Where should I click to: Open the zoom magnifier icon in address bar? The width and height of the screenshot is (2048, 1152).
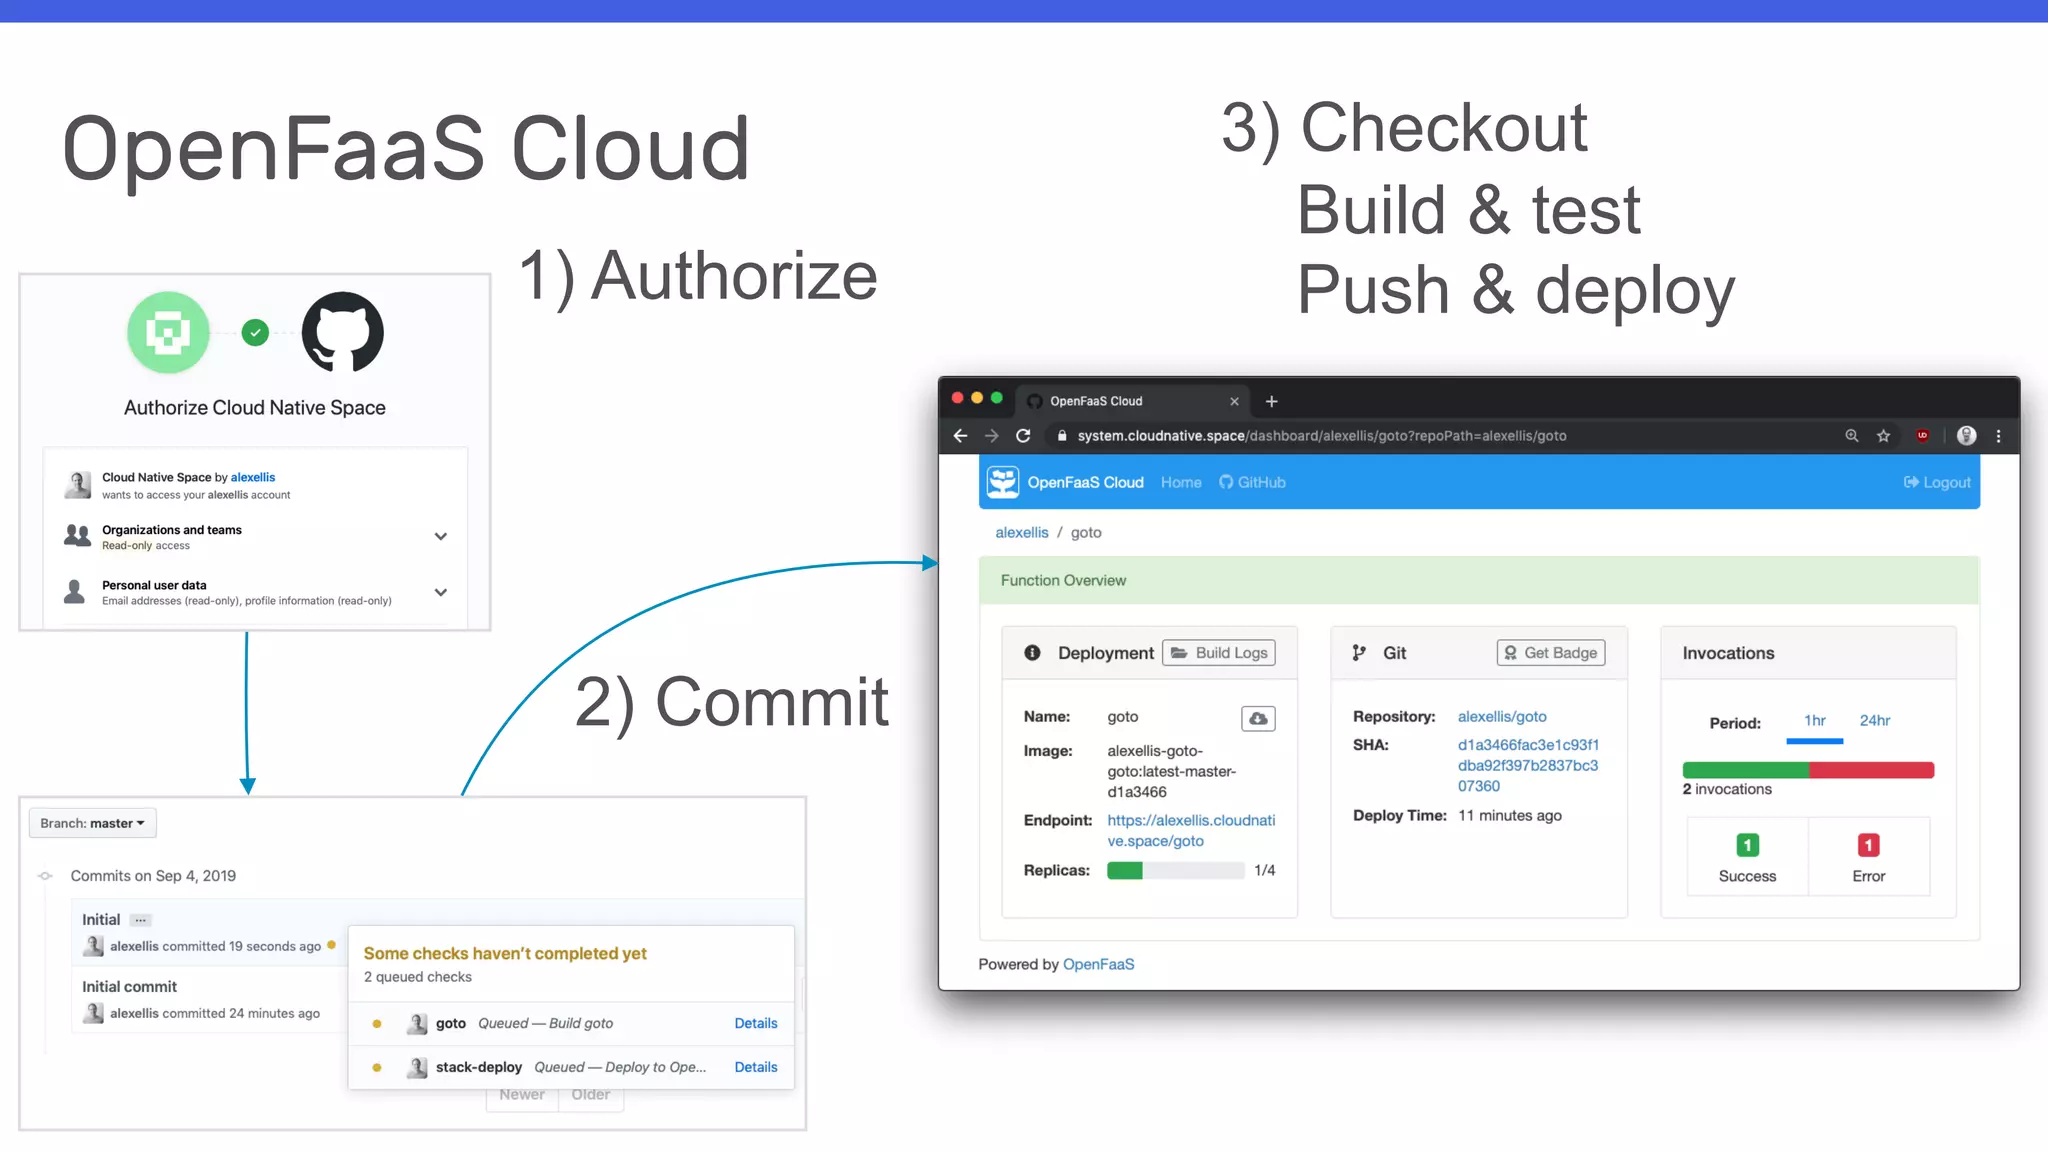[1851, 436]
